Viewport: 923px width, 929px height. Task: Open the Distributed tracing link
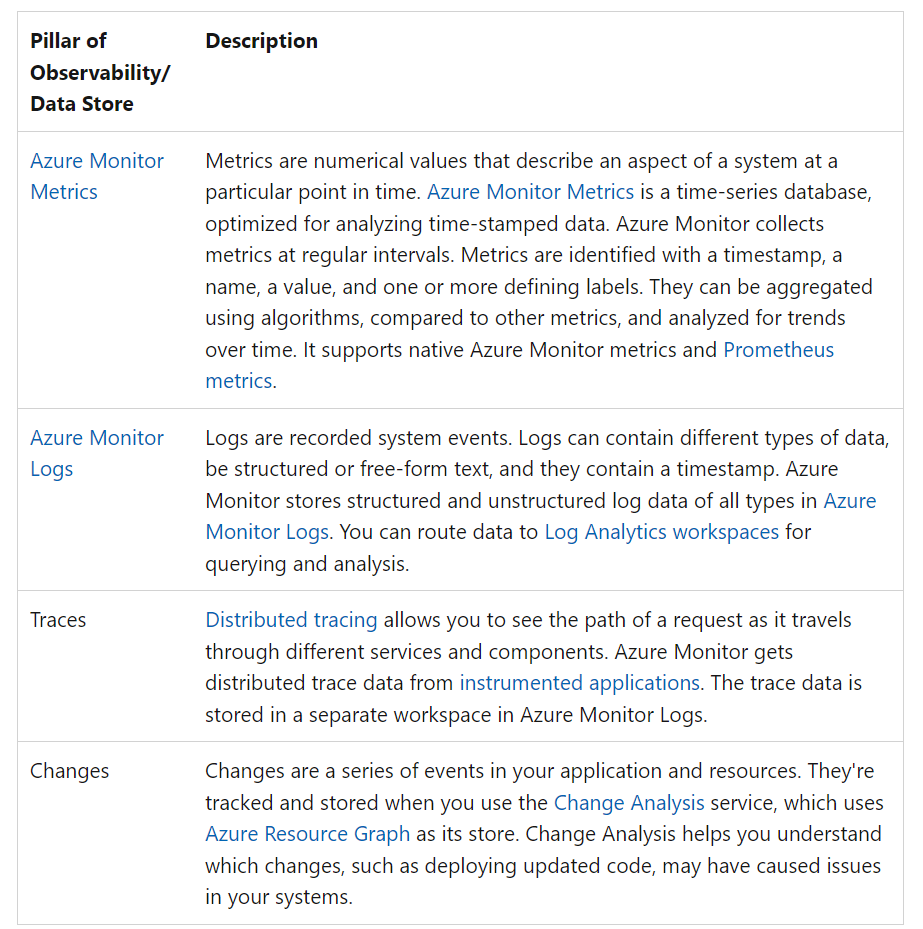click(291, 620)
